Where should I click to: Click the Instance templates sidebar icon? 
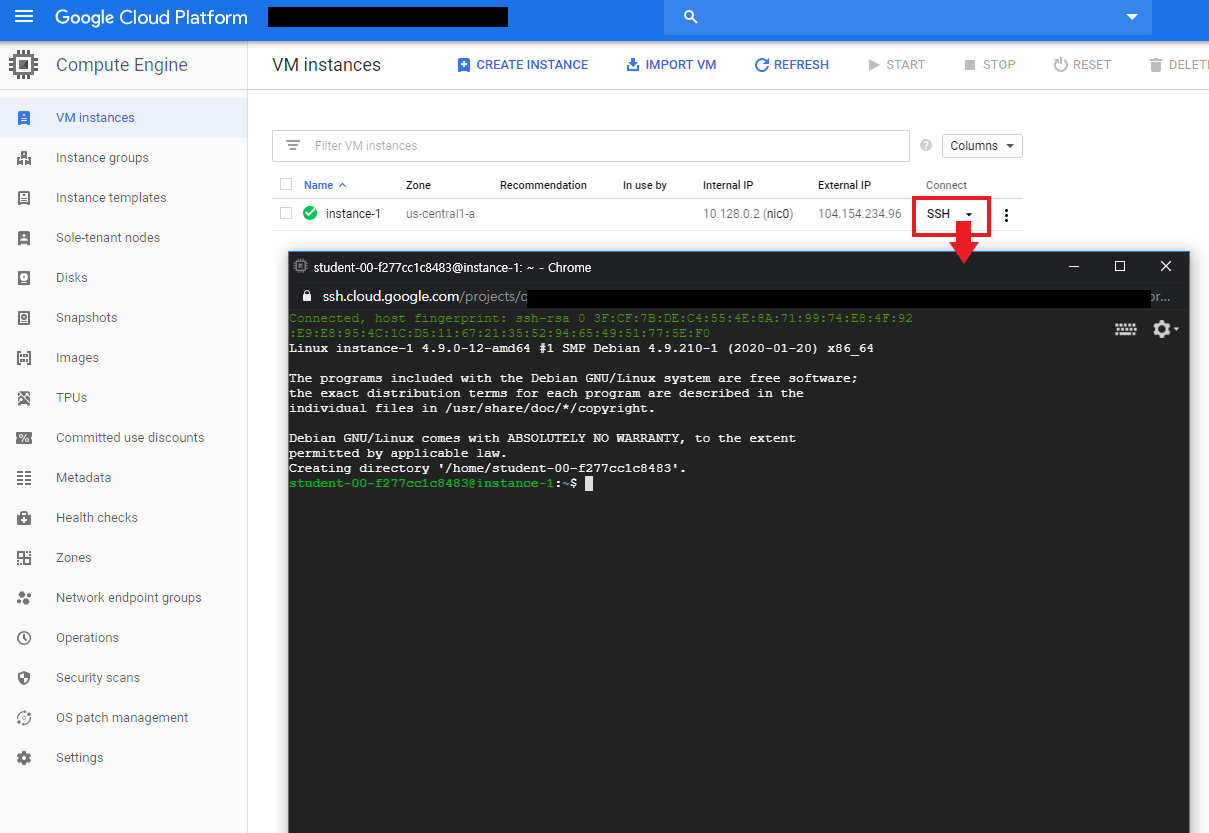[24, 198]
